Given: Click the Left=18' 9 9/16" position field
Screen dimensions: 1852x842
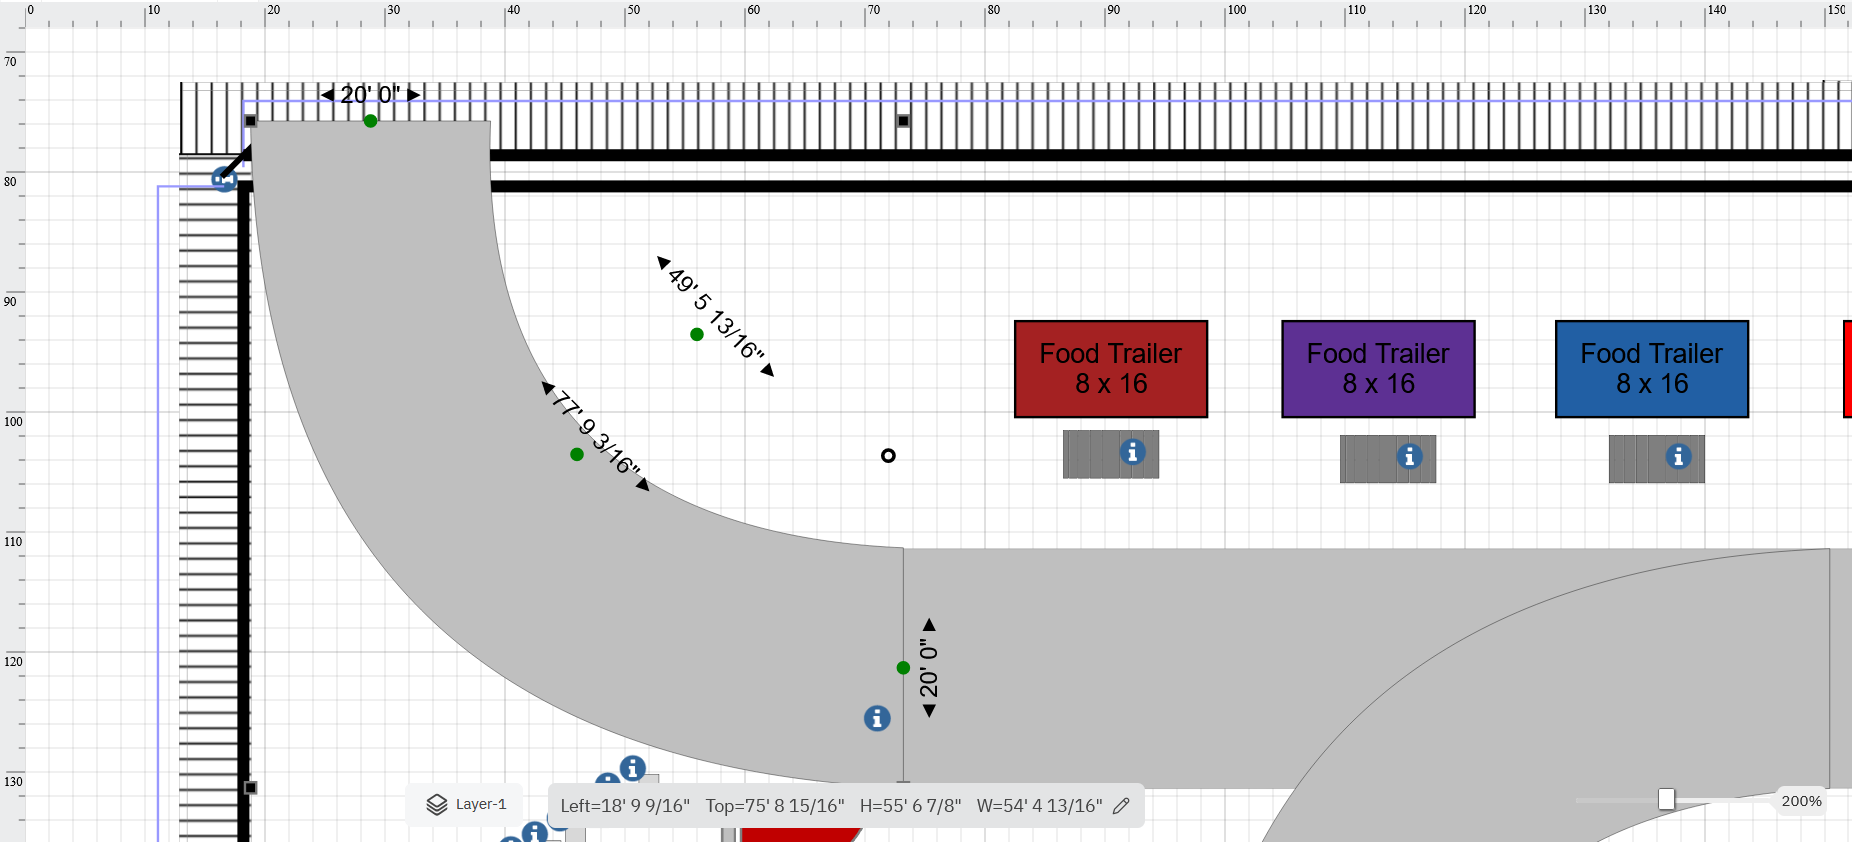Looking at the screenshot, I should 625,806.
